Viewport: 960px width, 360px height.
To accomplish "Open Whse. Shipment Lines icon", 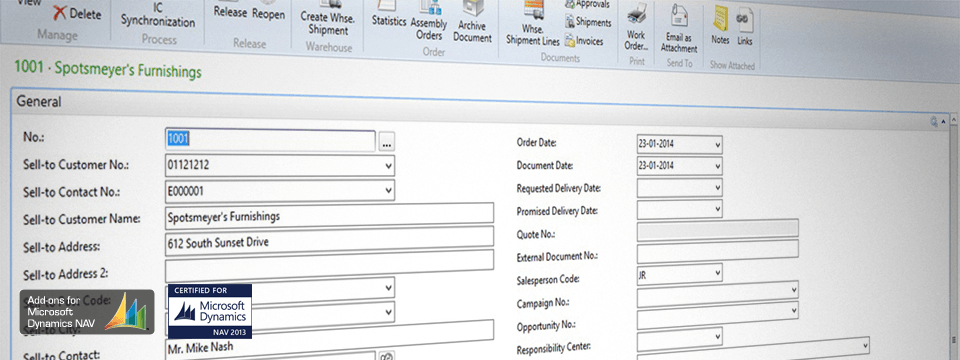I will coord(533,24).
